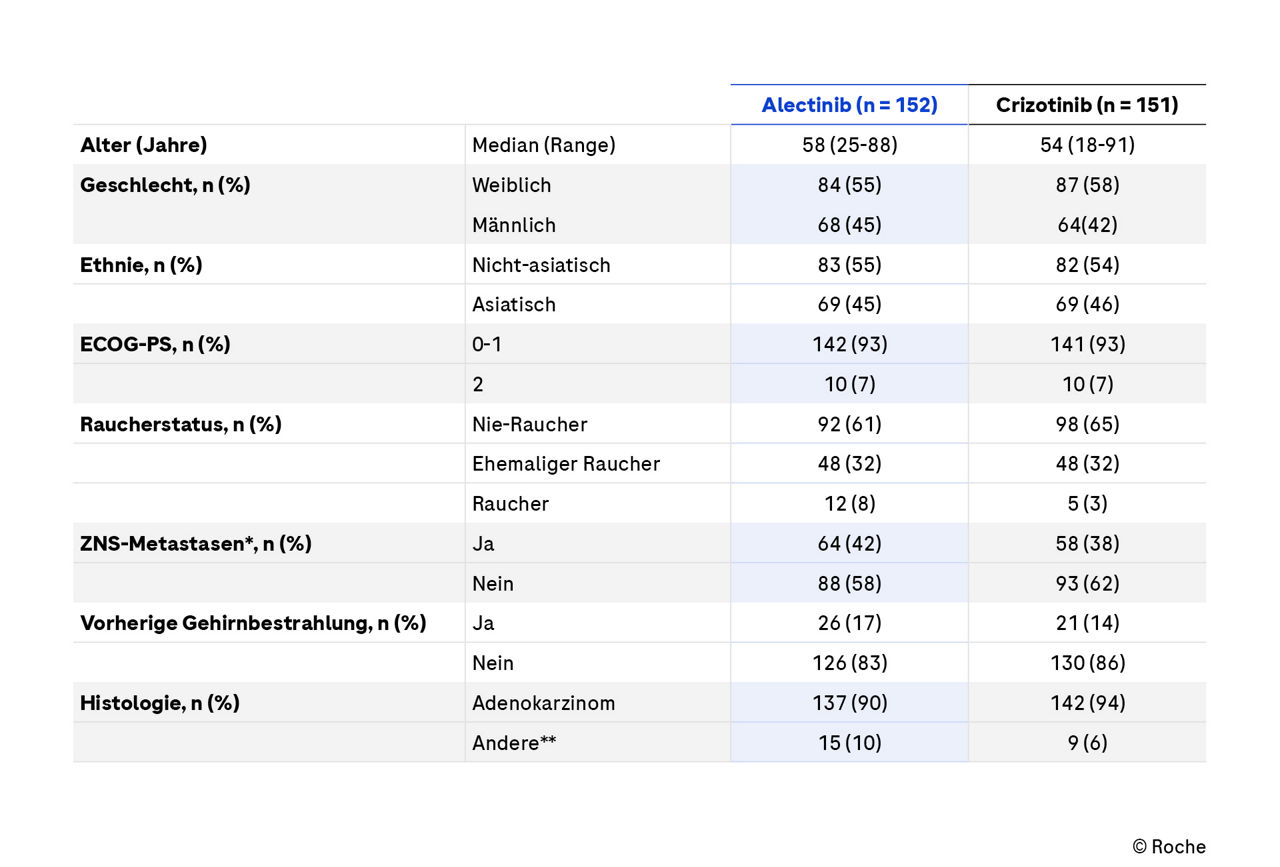This screenshot has height=867, width=1280.
Task: Click the 'Crizotinib (n = 151)' column header
Action: 1087,105
